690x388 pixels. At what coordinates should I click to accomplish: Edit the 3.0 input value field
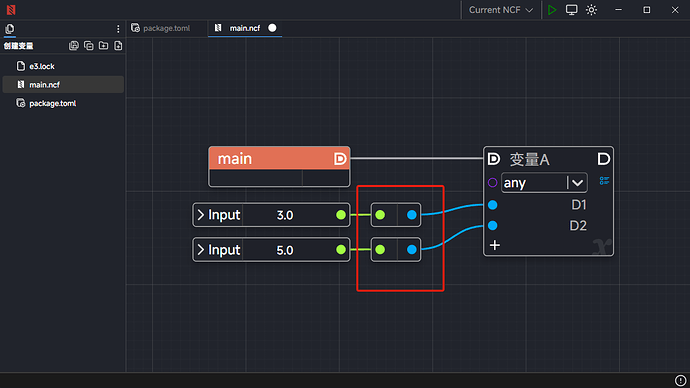pyautogui.click(x=285, y=215)
